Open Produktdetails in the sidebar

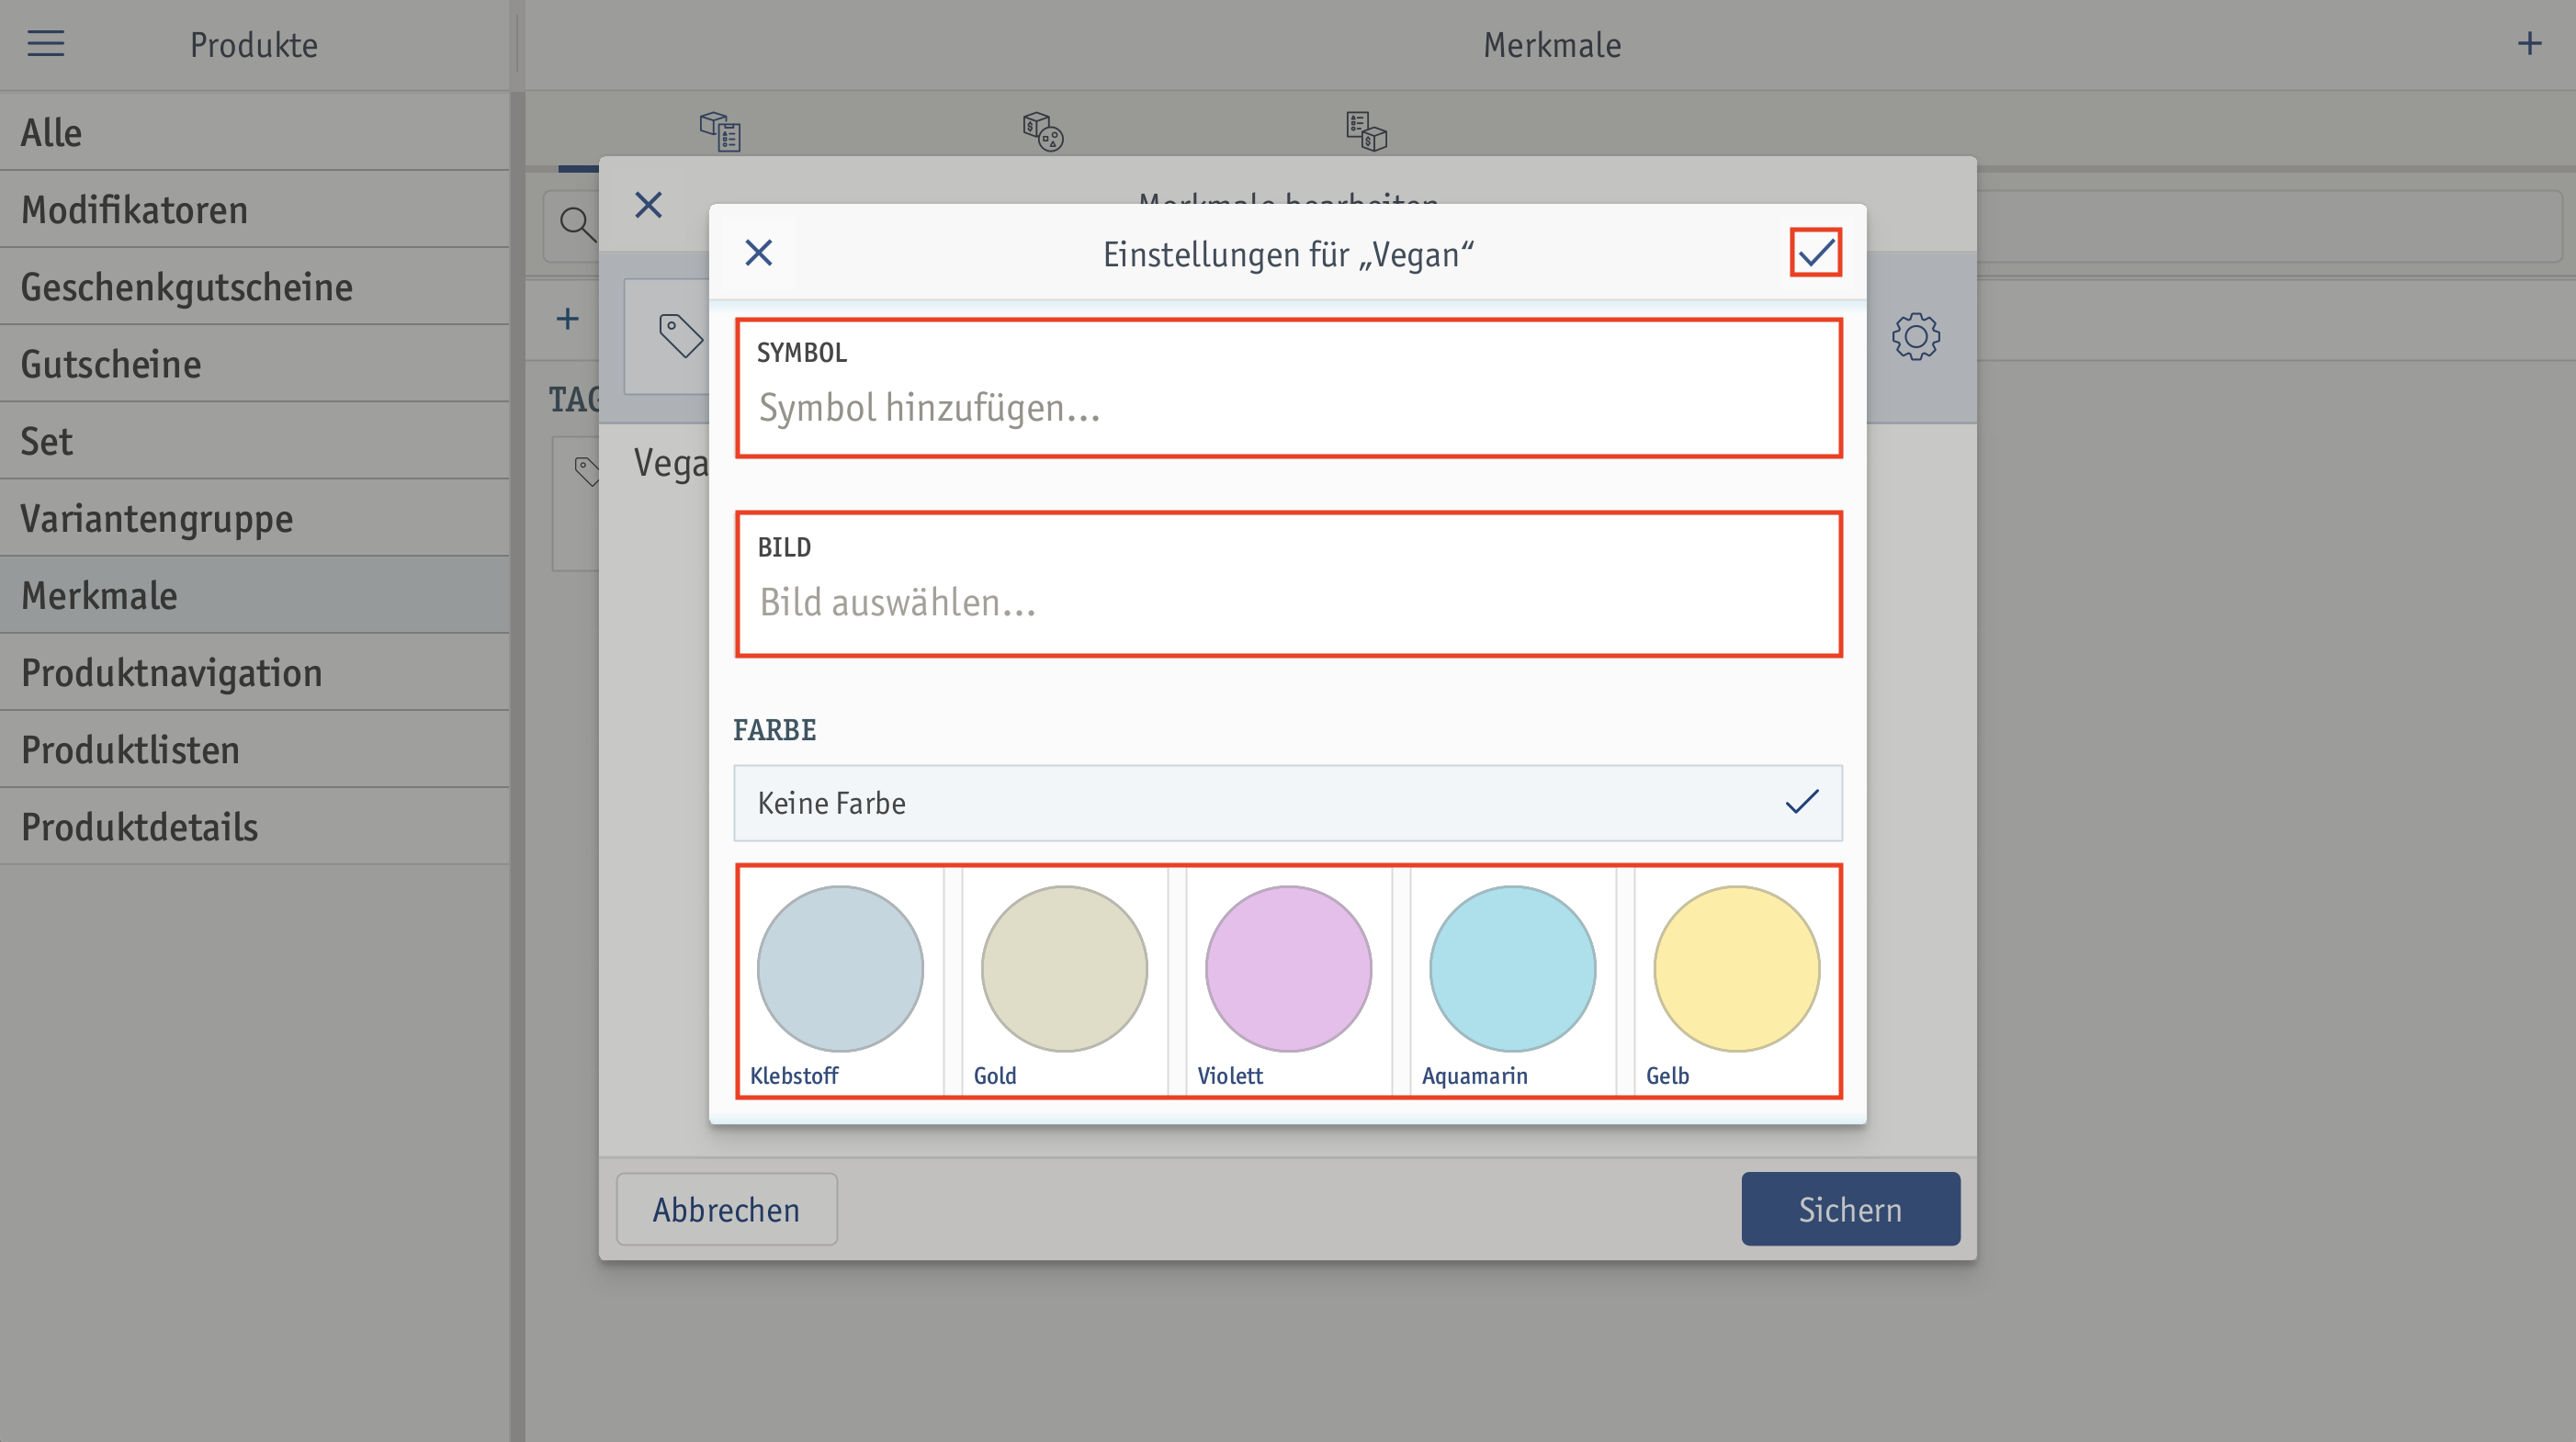[x=255, y=826]
